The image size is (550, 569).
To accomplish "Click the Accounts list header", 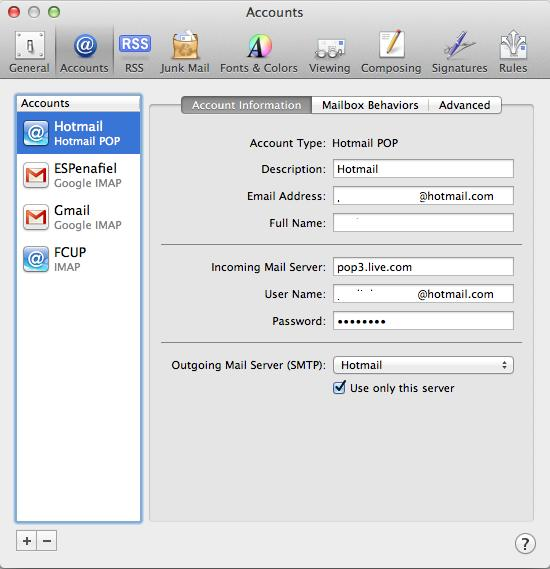I will point(78,103).
